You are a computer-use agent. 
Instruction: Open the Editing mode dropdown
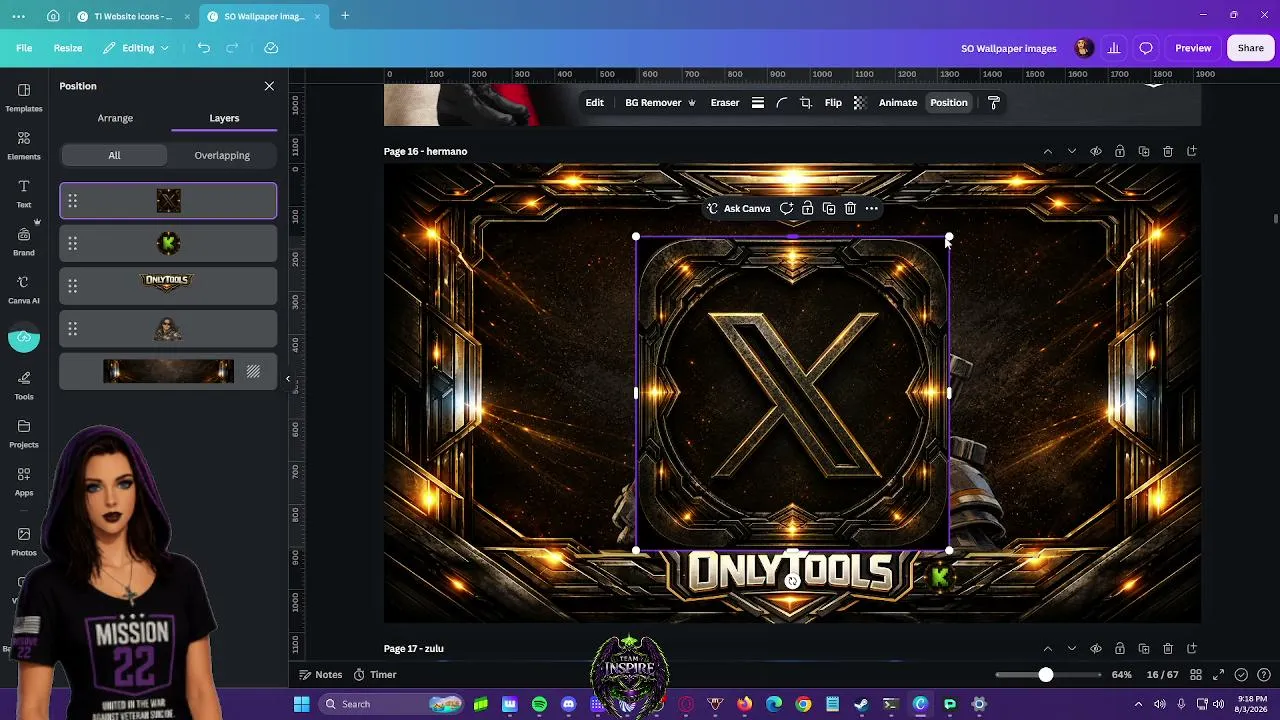(x=137, y=48)
